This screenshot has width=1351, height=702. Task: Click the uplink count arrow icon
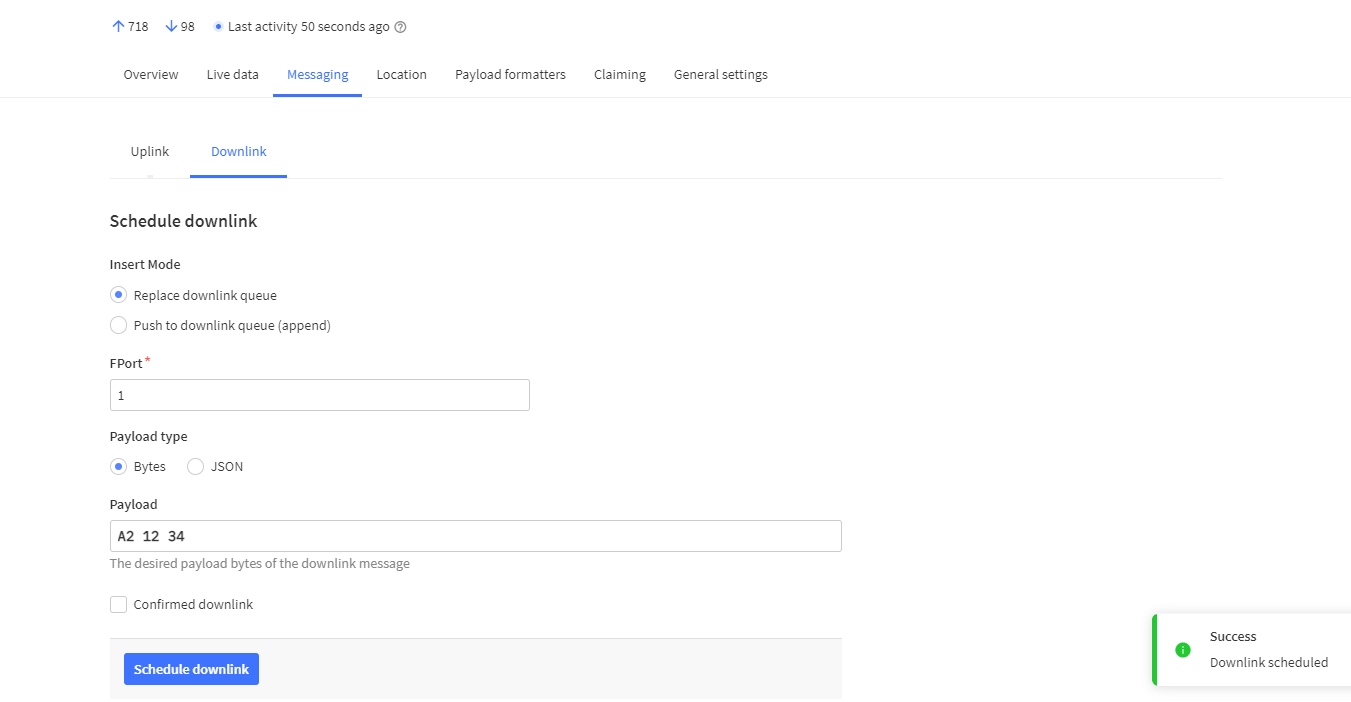pos(118,27)
